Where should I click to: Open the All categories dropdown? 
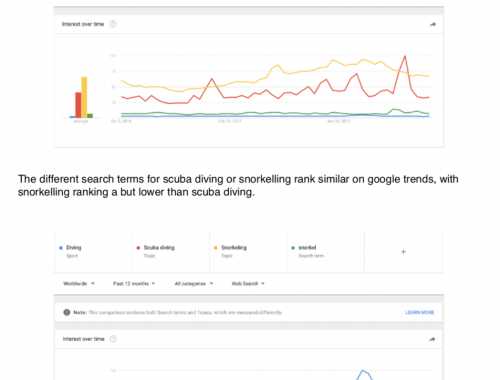[x=194, y=284]
